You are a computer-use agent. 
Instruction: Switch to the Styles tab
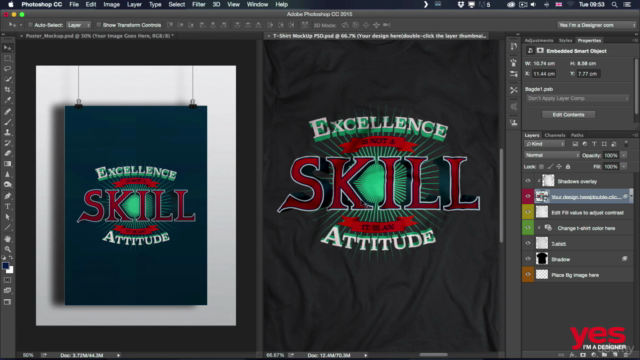565,40
